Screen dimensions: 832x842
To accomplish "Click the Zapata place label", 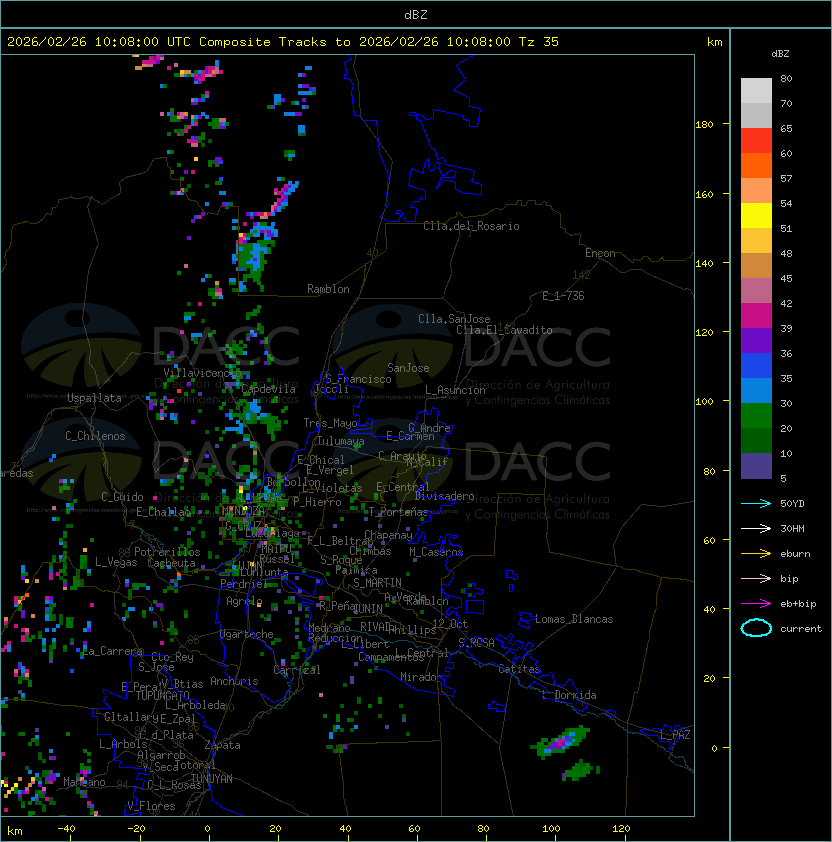I will [x=222, y=745].
